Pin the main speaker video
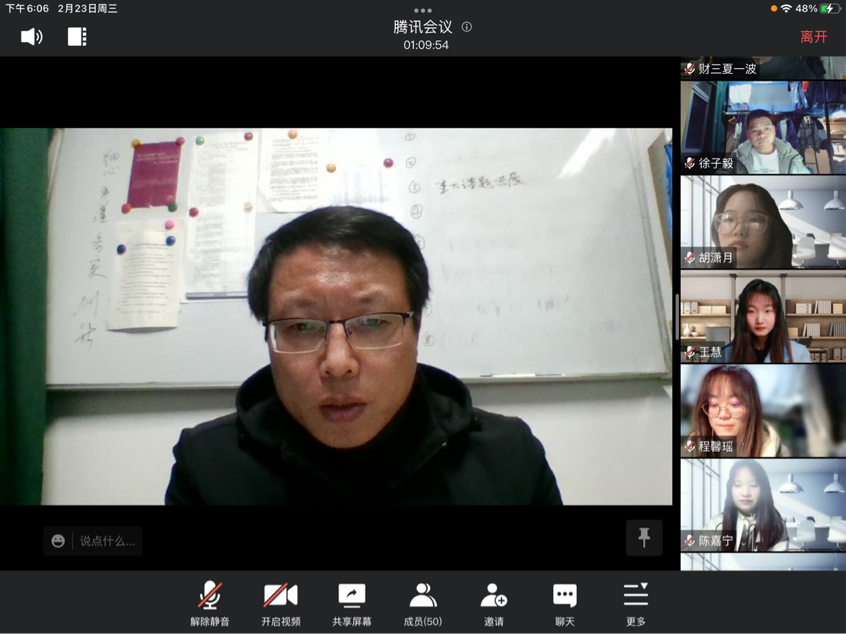 coord(644,538)
